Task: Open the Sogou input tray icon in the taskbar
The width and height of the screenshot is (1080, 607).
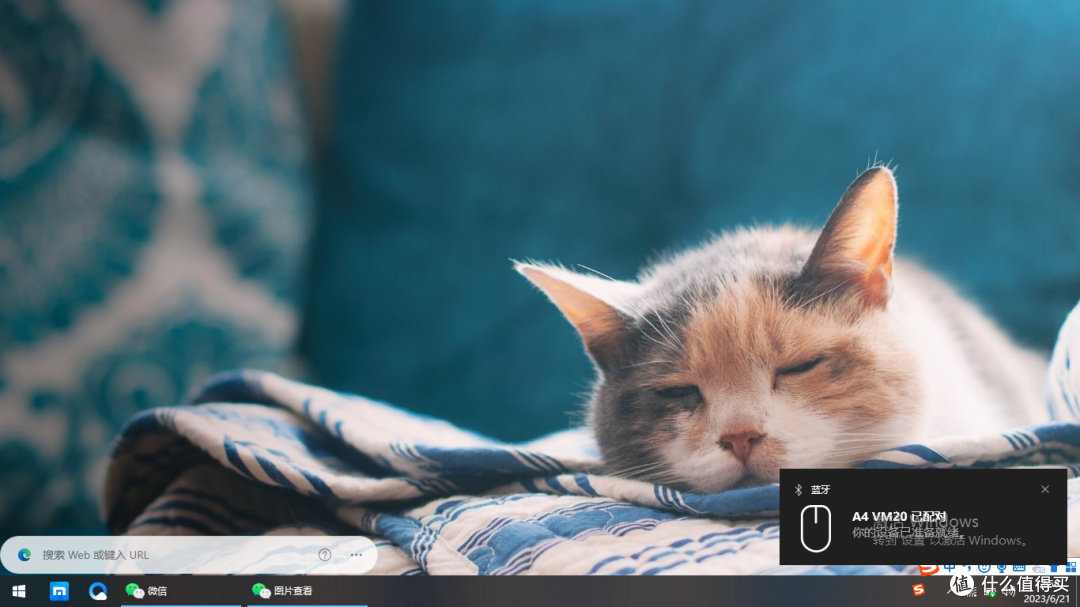Action: tap(918, 590)
